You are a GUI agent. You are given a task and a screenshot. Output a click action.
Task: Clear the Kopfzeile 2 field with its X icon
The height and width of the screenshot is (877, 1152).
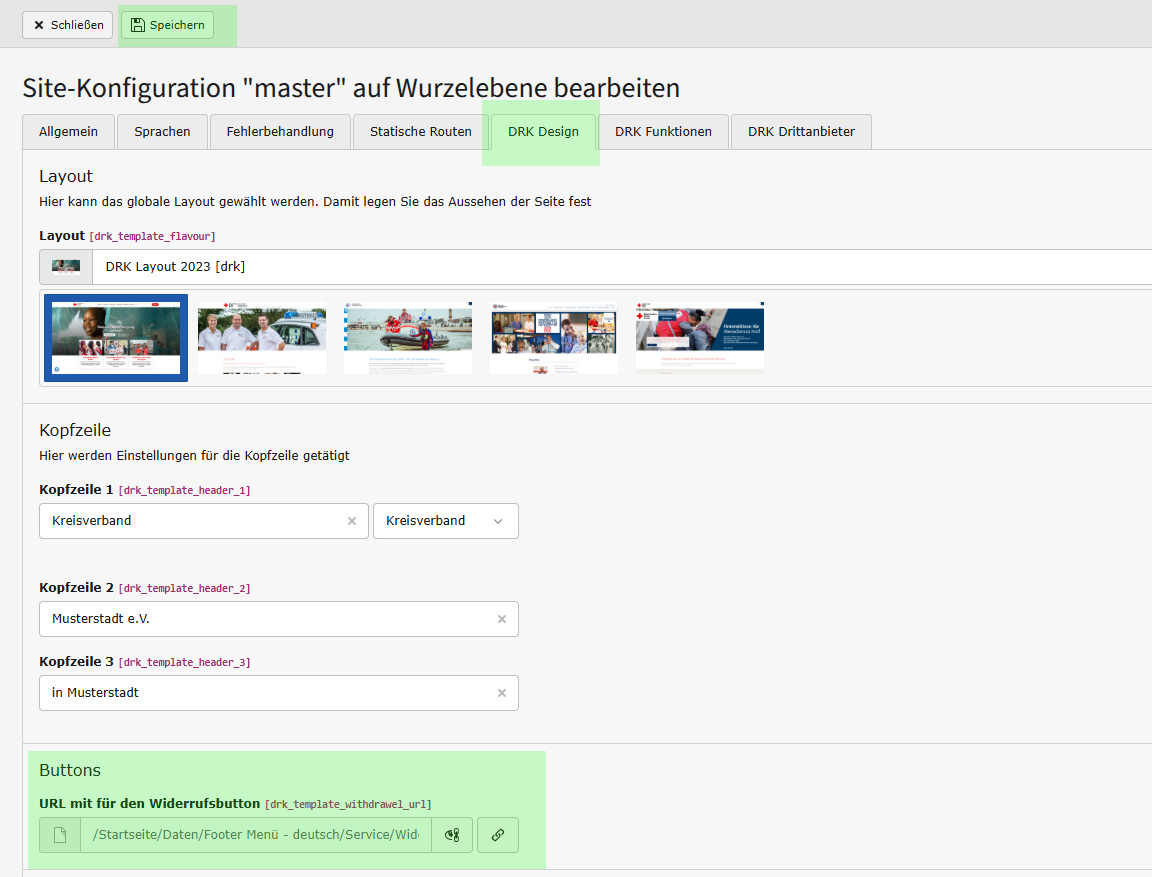pos(502,619)
